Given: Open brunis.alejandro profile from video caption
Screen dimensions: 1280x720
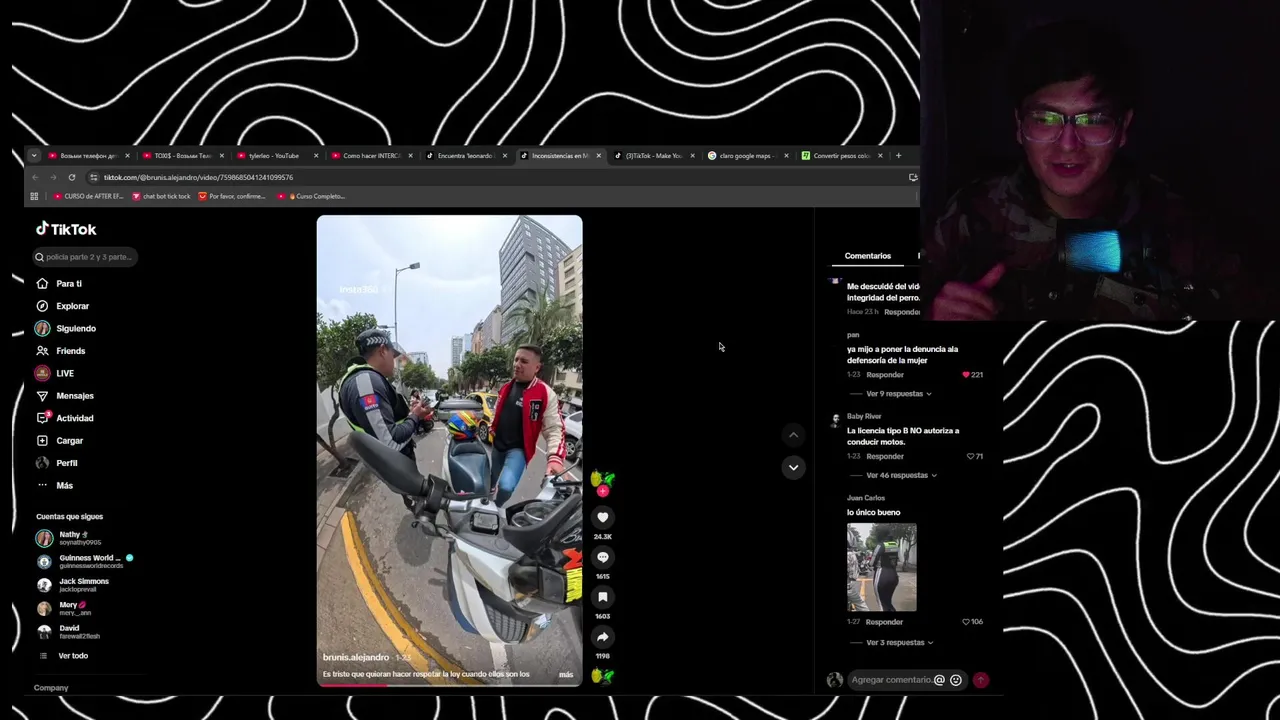Looking at the screenshot, I should pos(356,657).
